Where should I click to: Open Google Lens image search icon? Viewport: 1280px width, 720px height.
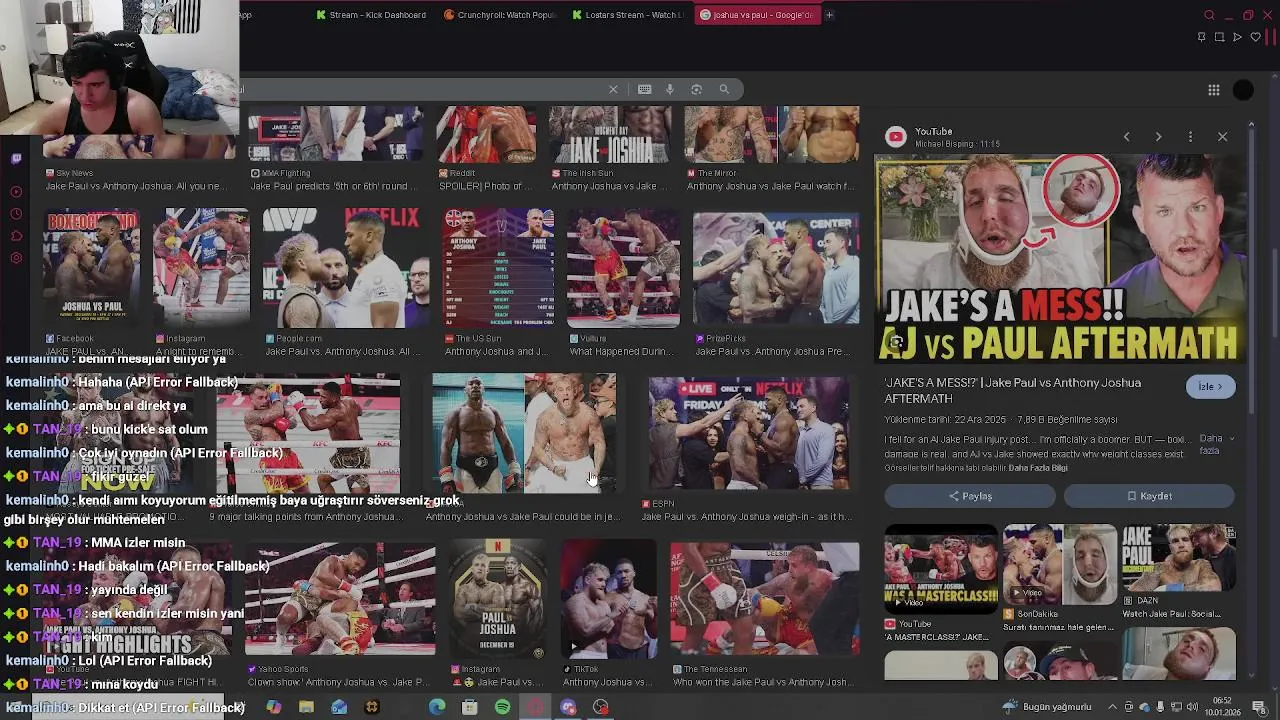(697, 89)
